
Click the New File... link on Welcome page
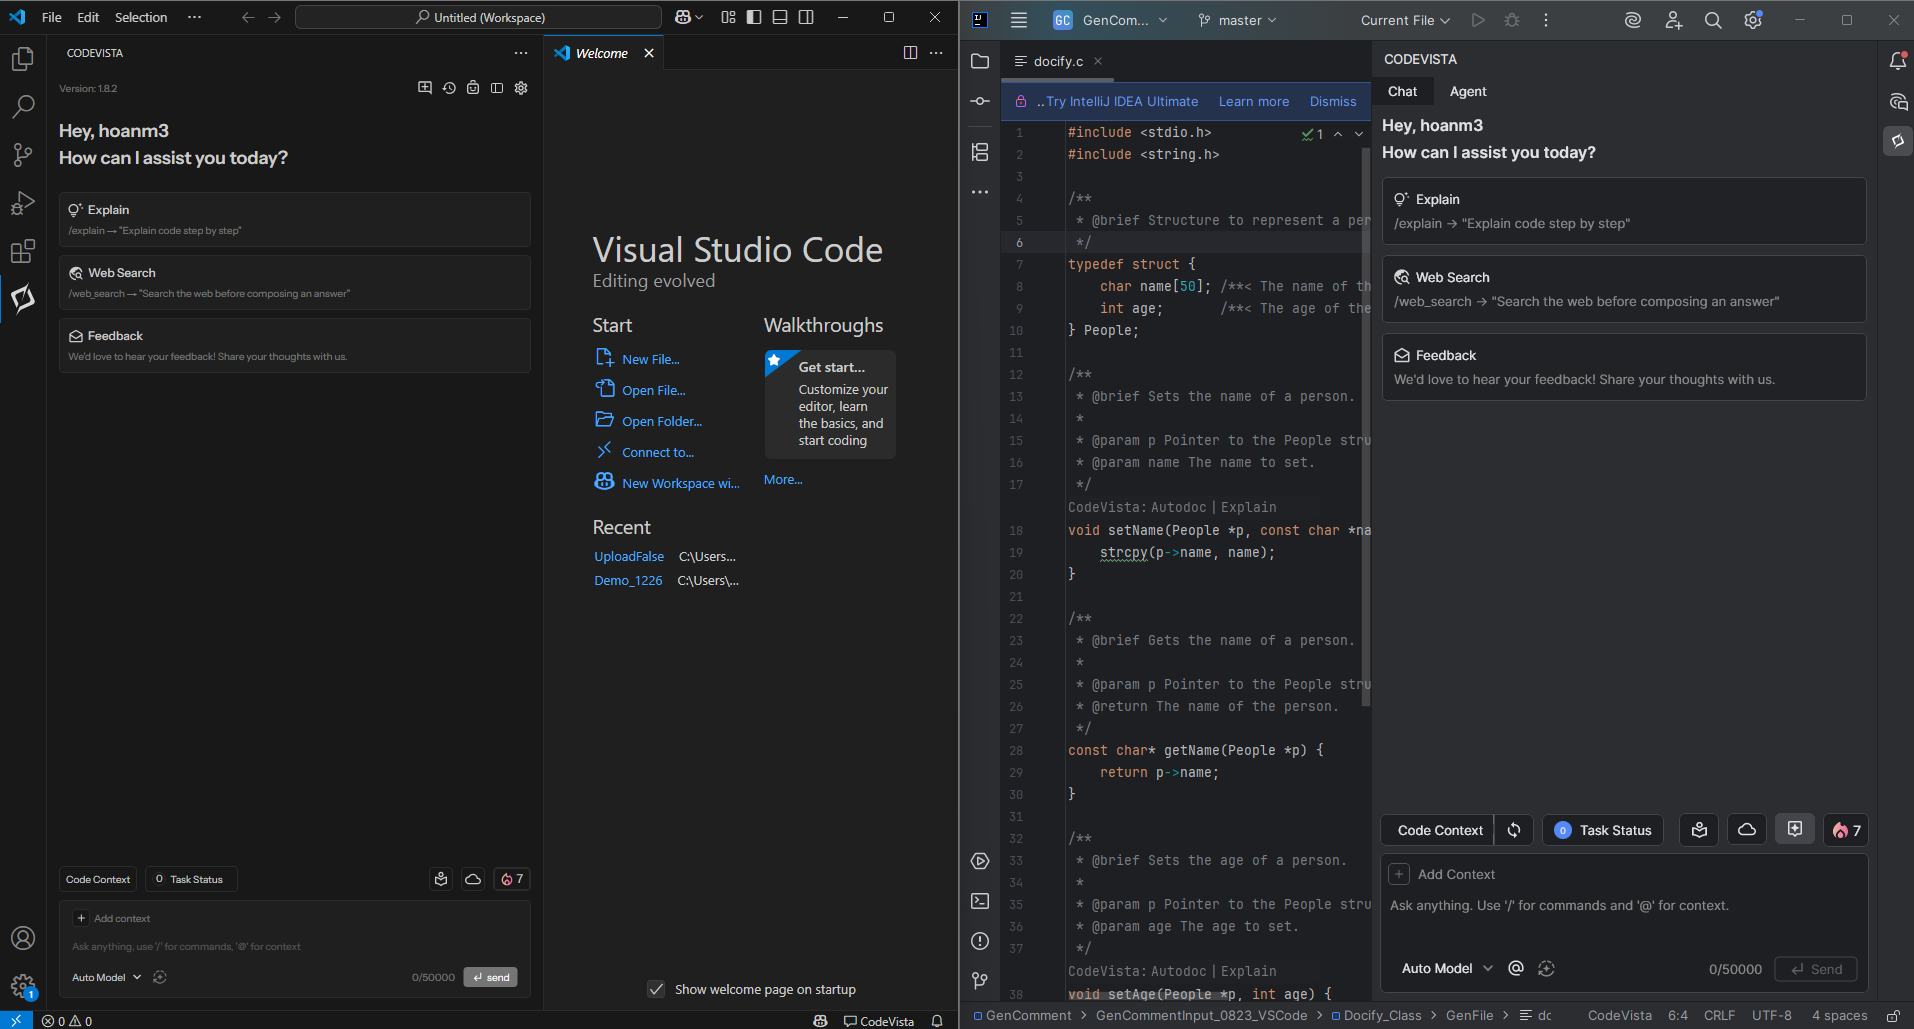pyautogui.click(x=650, y=359)
